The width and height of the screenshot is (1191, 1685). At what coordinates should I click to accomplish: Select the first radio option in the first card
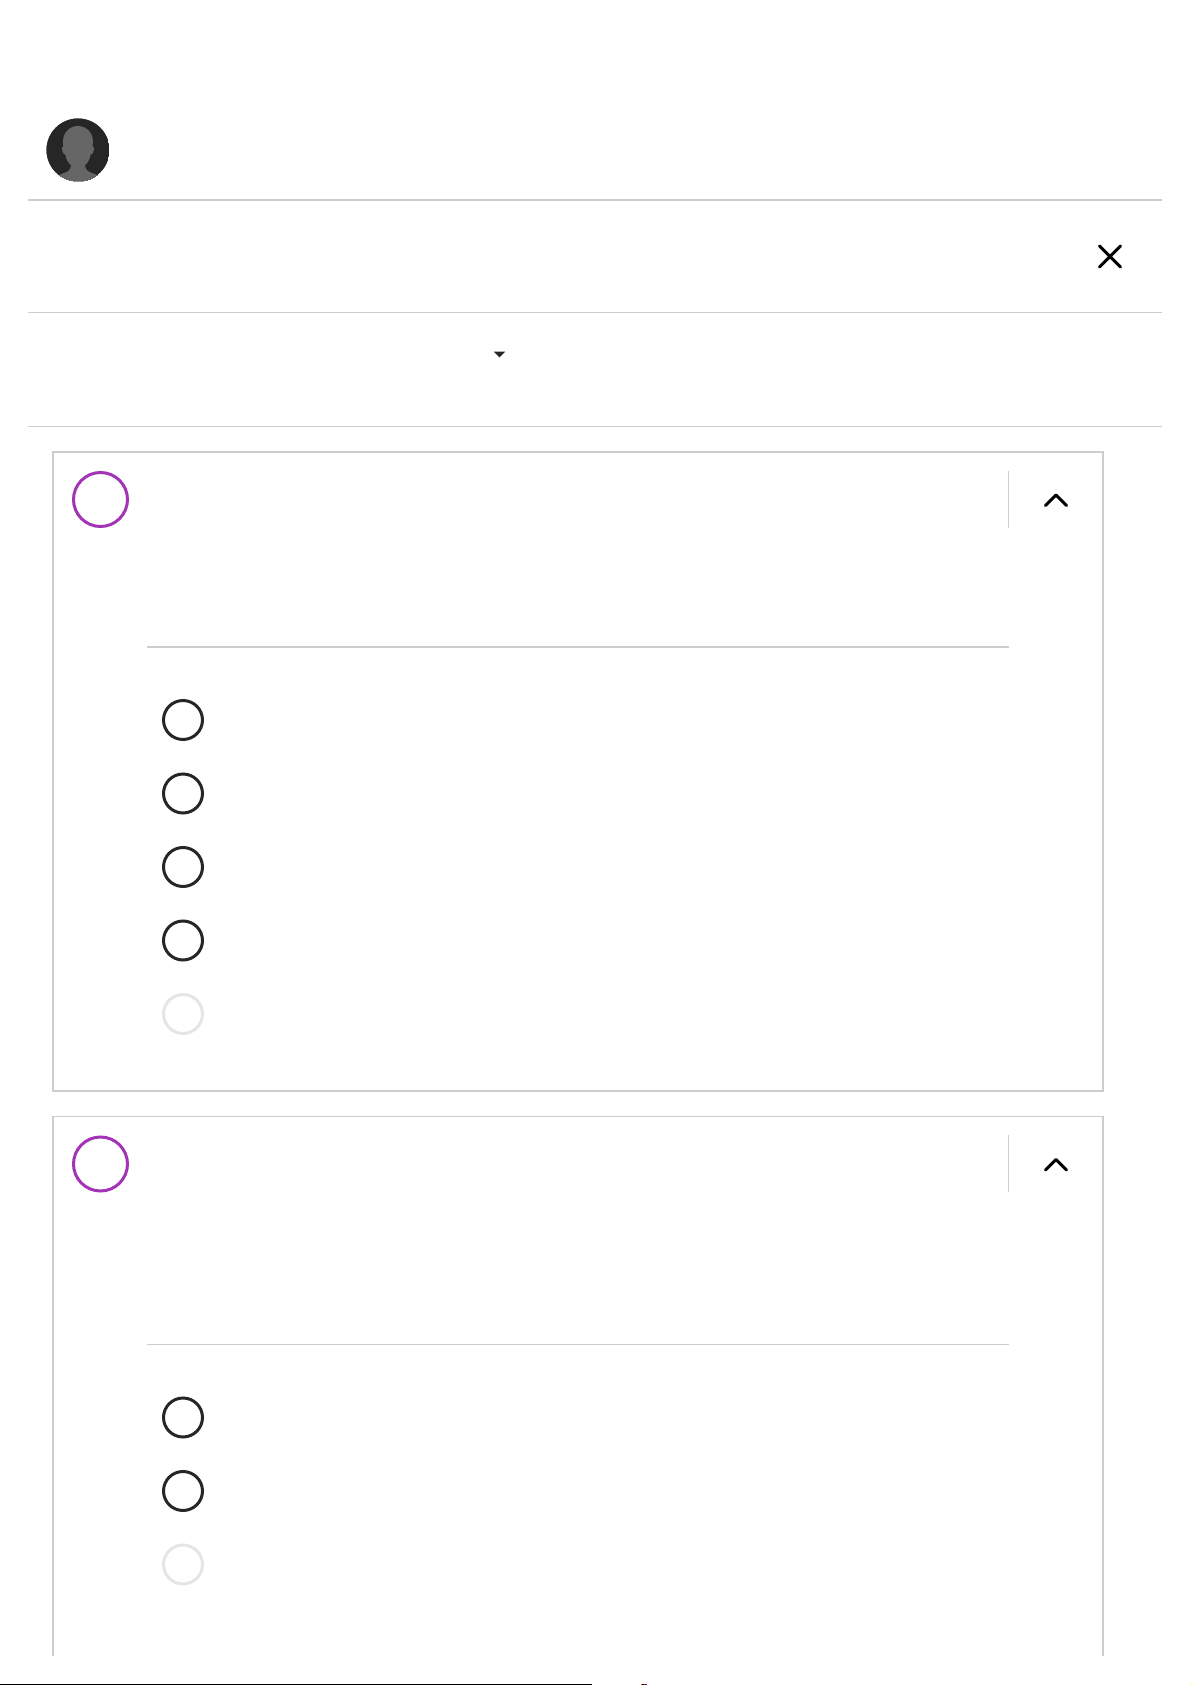(x=183, y=720)
